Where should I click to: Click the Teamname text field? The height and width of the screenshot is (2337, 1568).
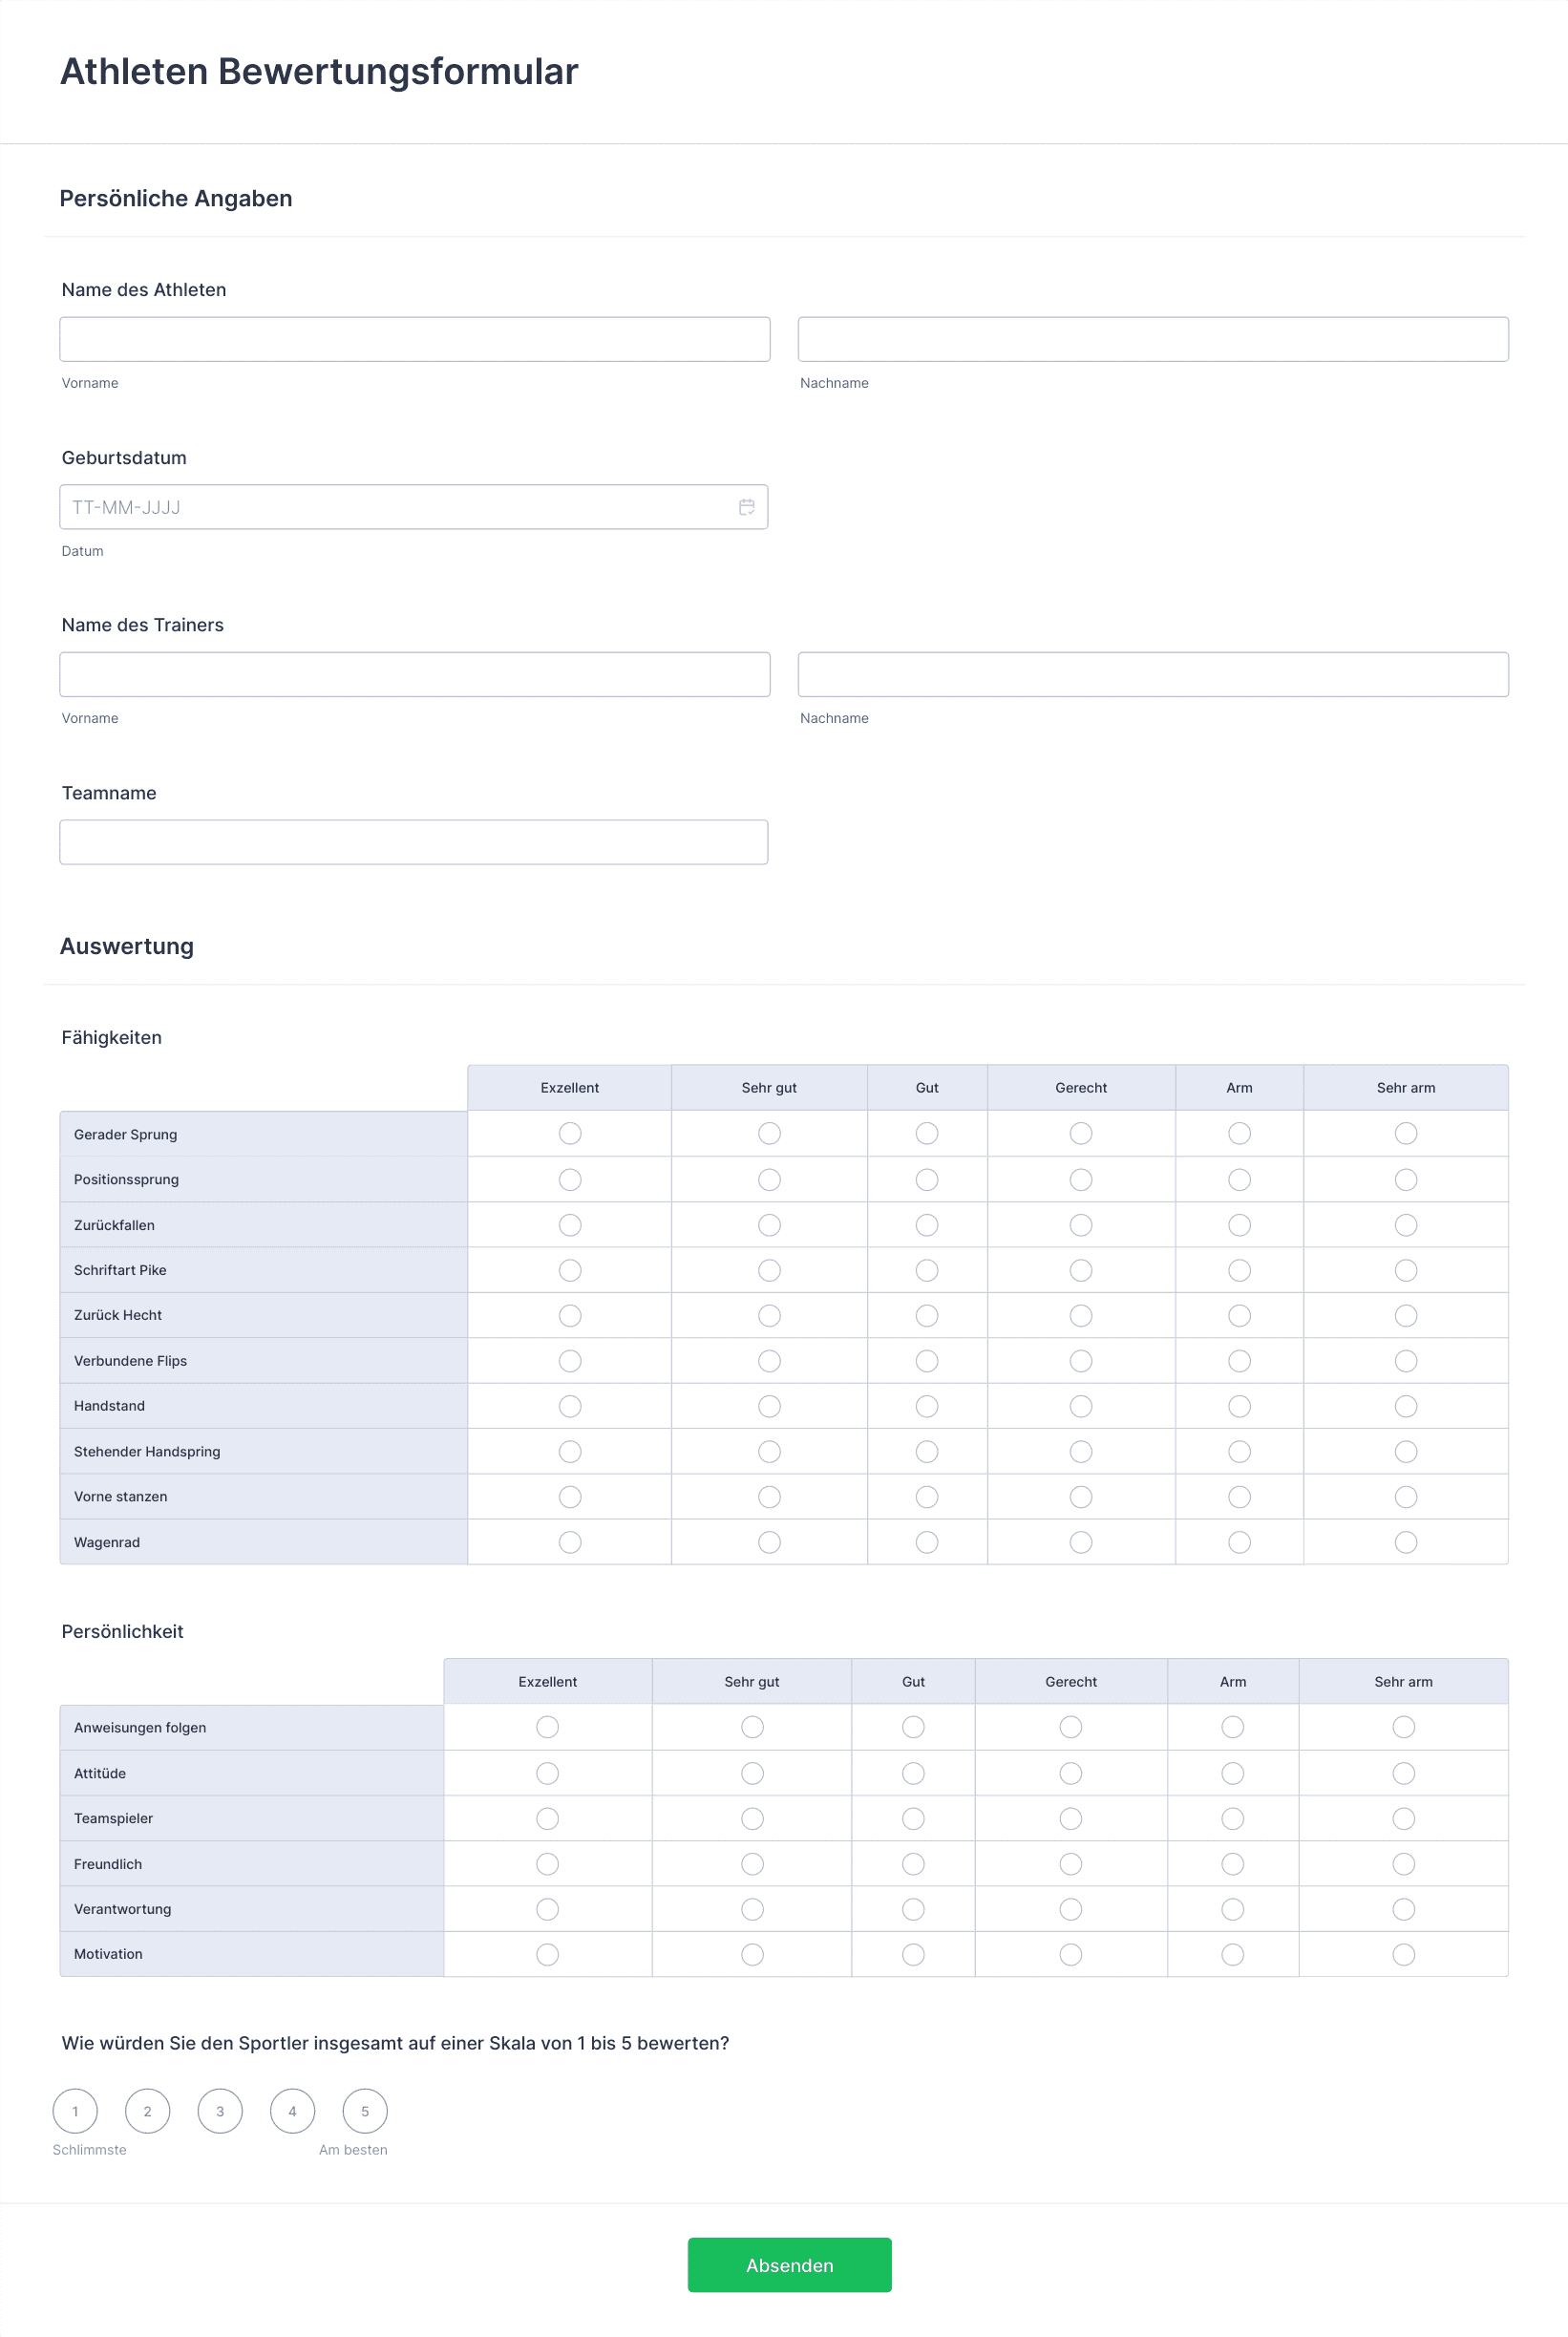coord(413,842)
